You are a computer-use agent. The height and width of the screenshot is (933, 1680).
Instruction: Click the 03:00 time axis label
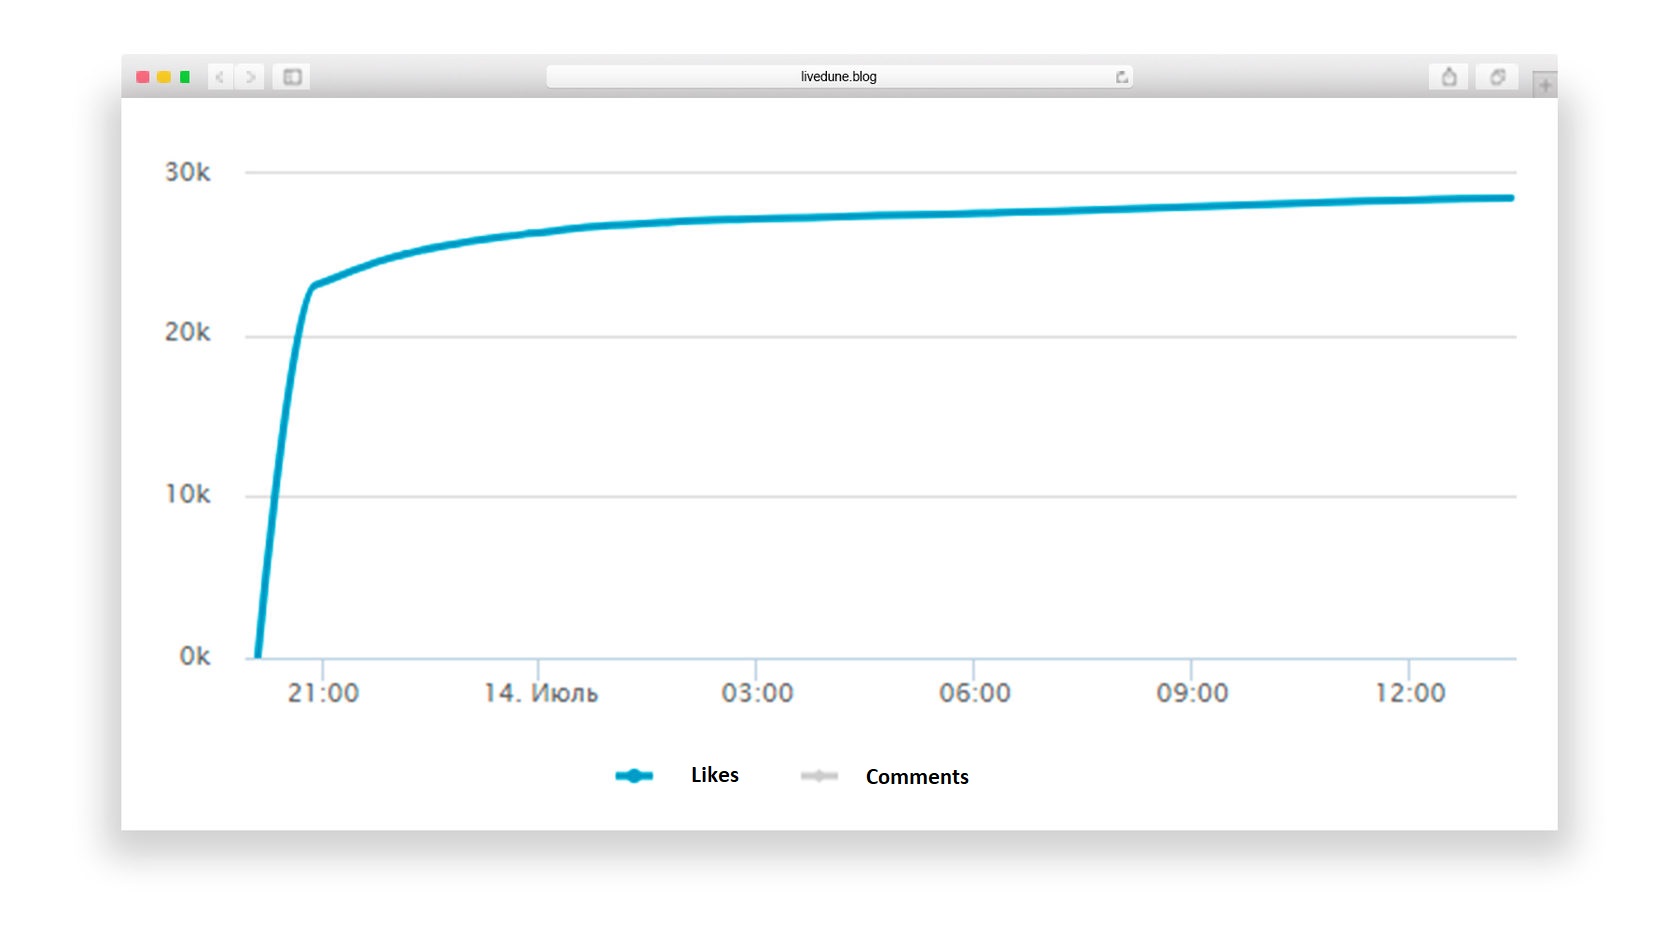pyautogui.click(x=757, y=693)
